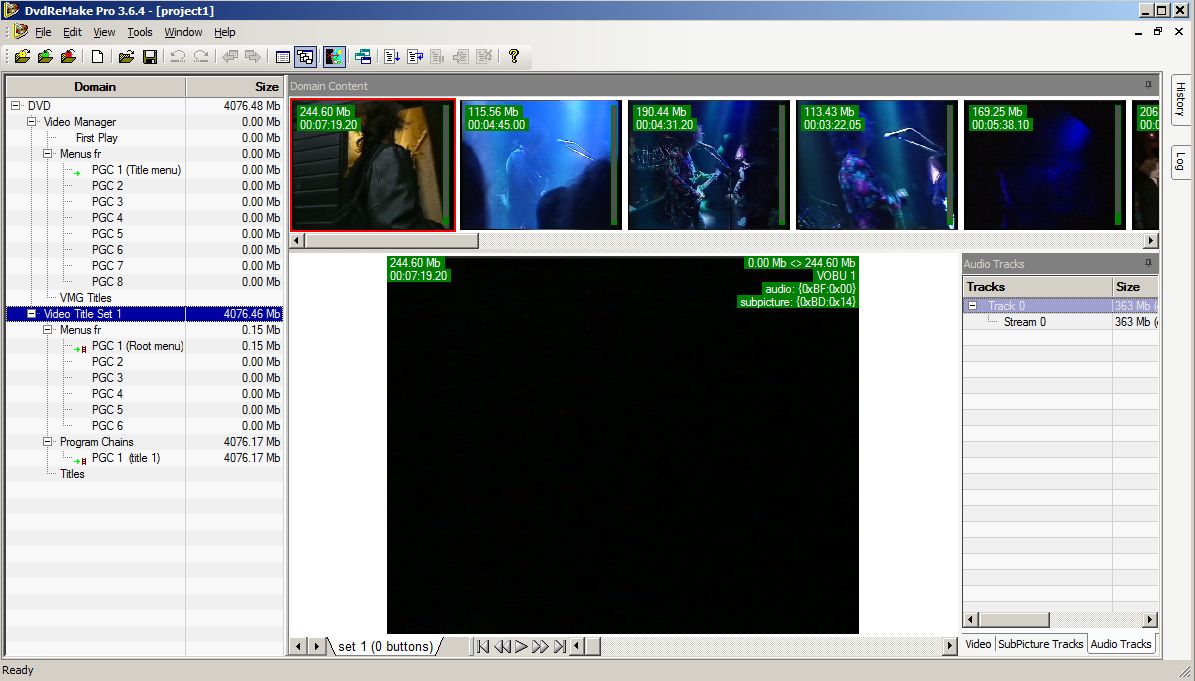The height and width of the screenshot is (681, 1195).
Task: Click the pin icon in Domain Content header
Action: pos(1148,86)
